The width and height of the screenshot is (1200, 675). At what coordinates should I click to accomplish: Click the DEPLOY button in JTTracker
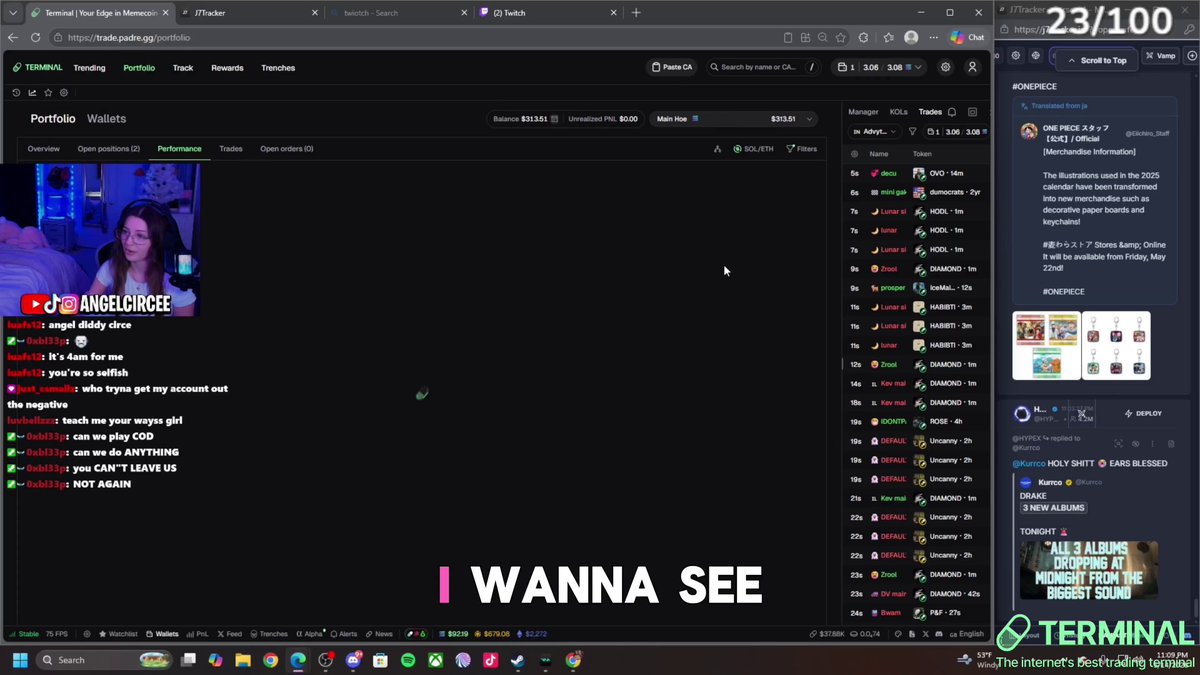[1142, 413]
